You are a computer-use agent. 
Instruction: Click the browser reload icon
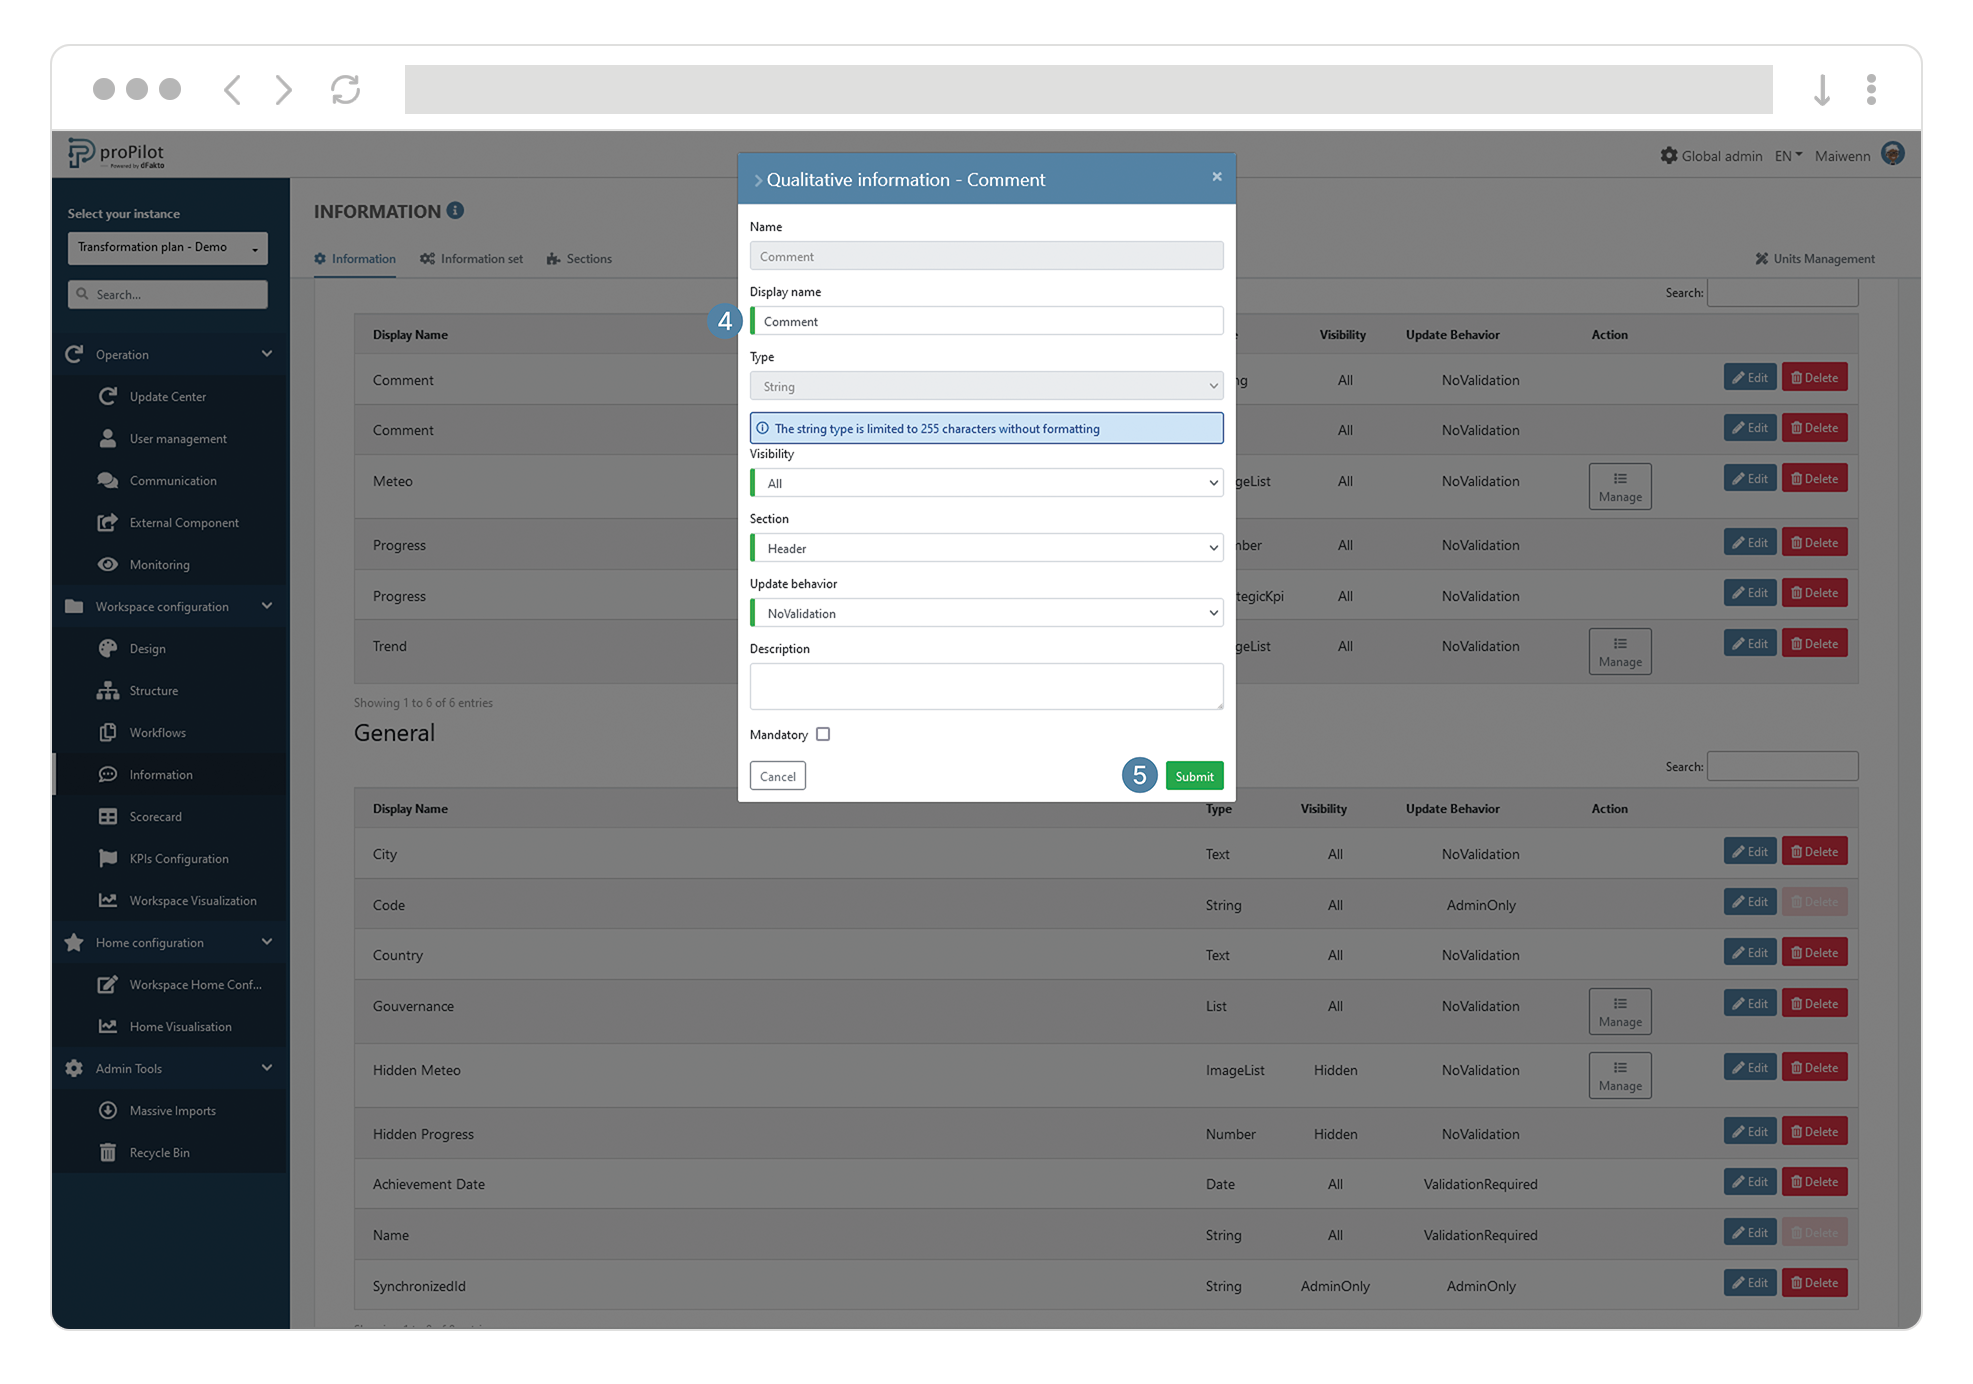[345, 90]
